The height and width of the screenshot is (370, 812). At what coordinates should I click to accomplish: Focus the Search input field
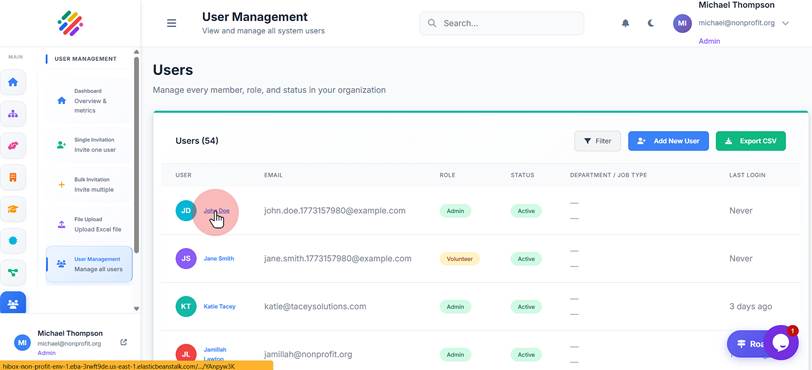[x=501, y=23]
